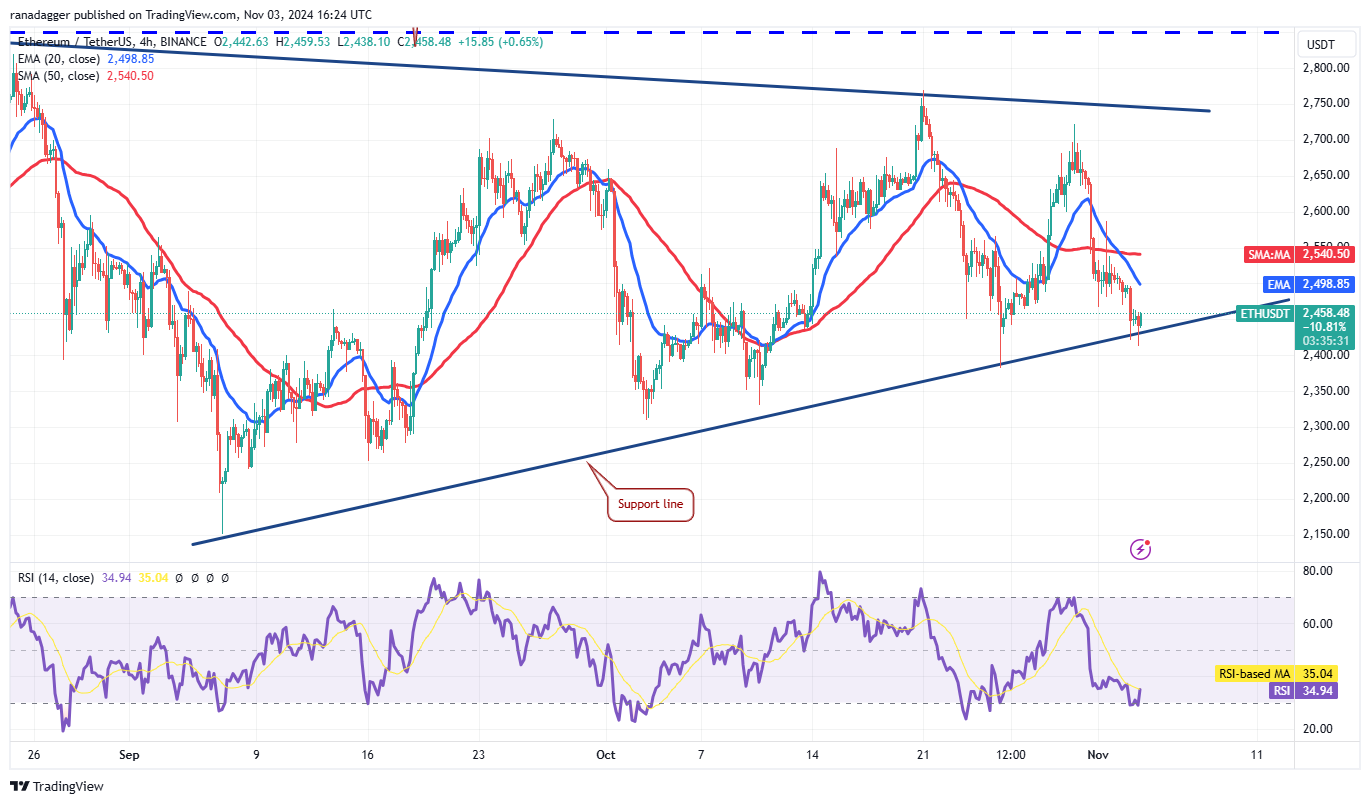Click the TradingView logo bottom left
The width and height of the screenshot is (1370, 804).
coord(45,787)
